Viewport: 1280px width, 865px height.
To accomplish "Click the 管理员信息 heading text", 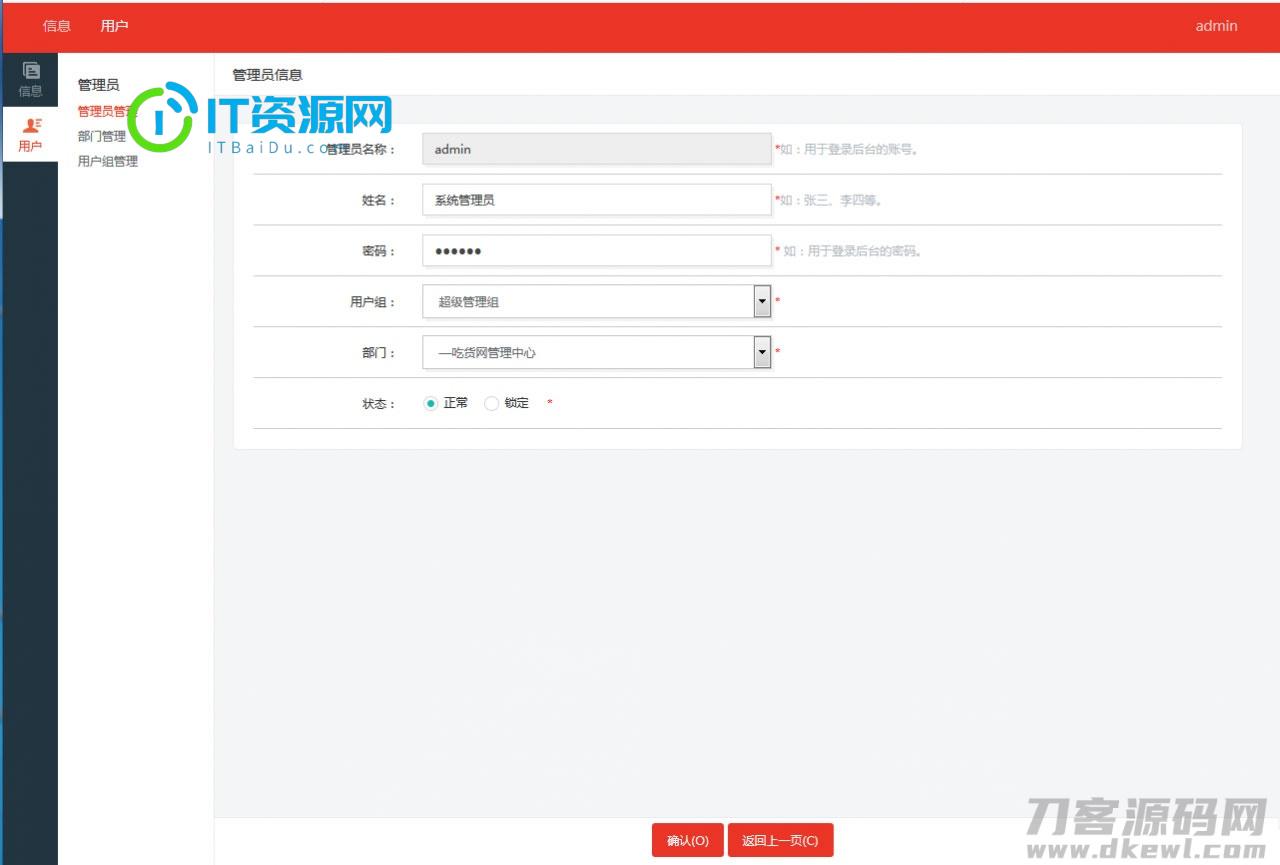I will pyautogui.click(x=267, y=75).
